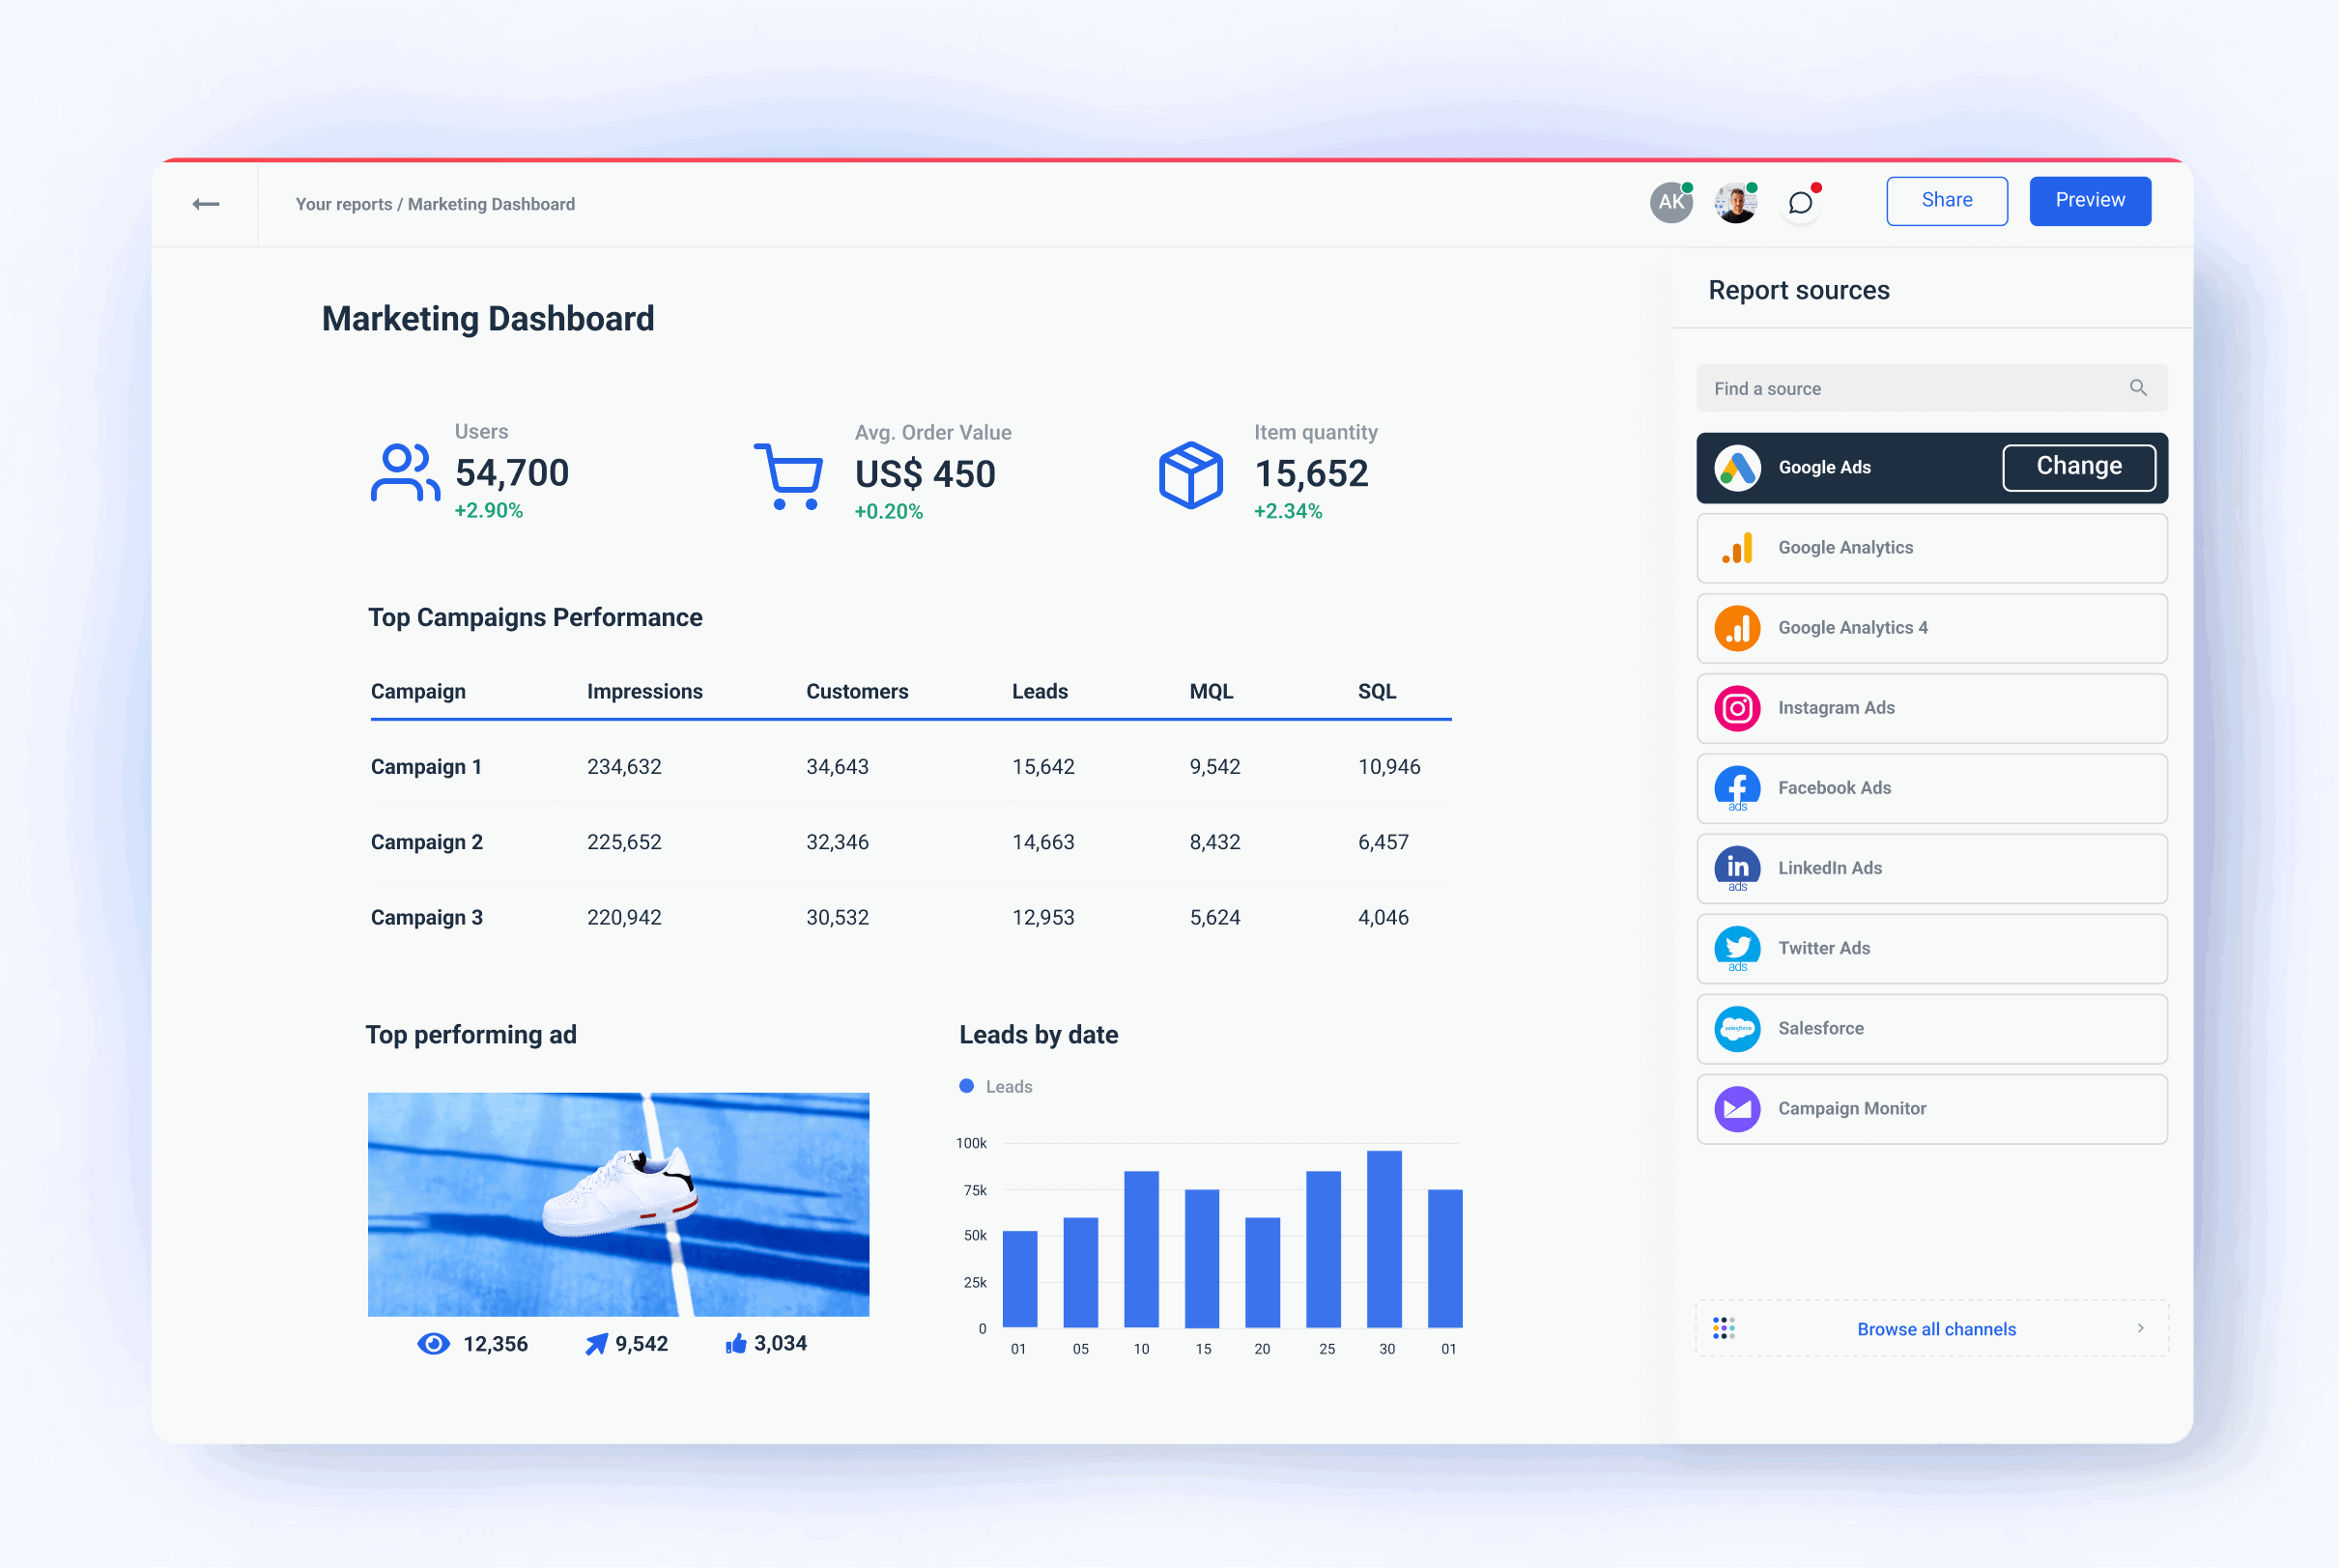The width and height of the screenshot is (2339, 1568).
Task: Click the LinkedIn Ads icon
Action: [1738, 868]
